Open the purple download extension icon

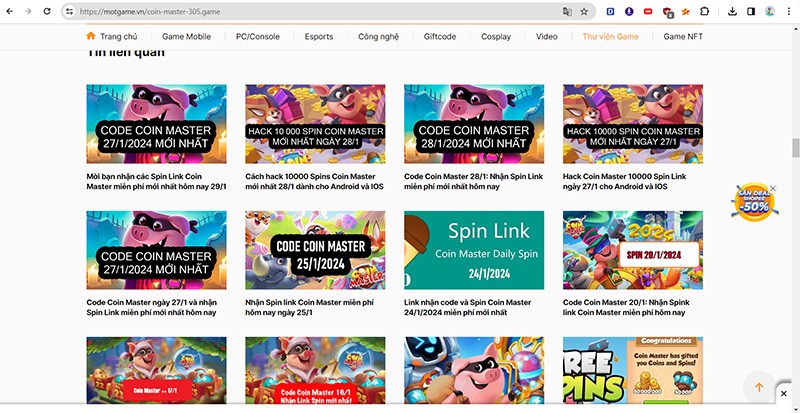[629, 11]
